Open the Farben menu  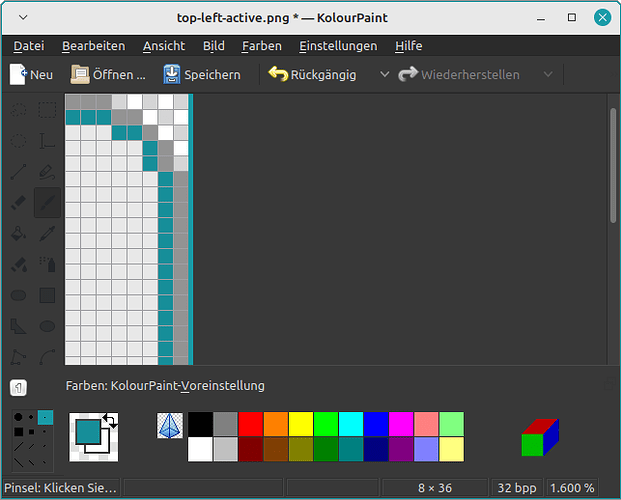[262, 46]
